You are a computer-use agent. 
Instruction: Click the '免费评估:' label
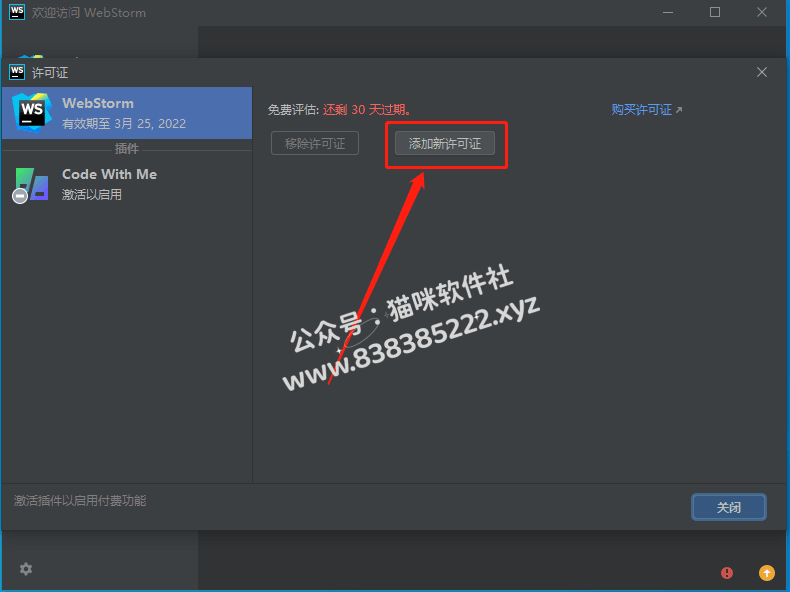click(x=293, y=109)
